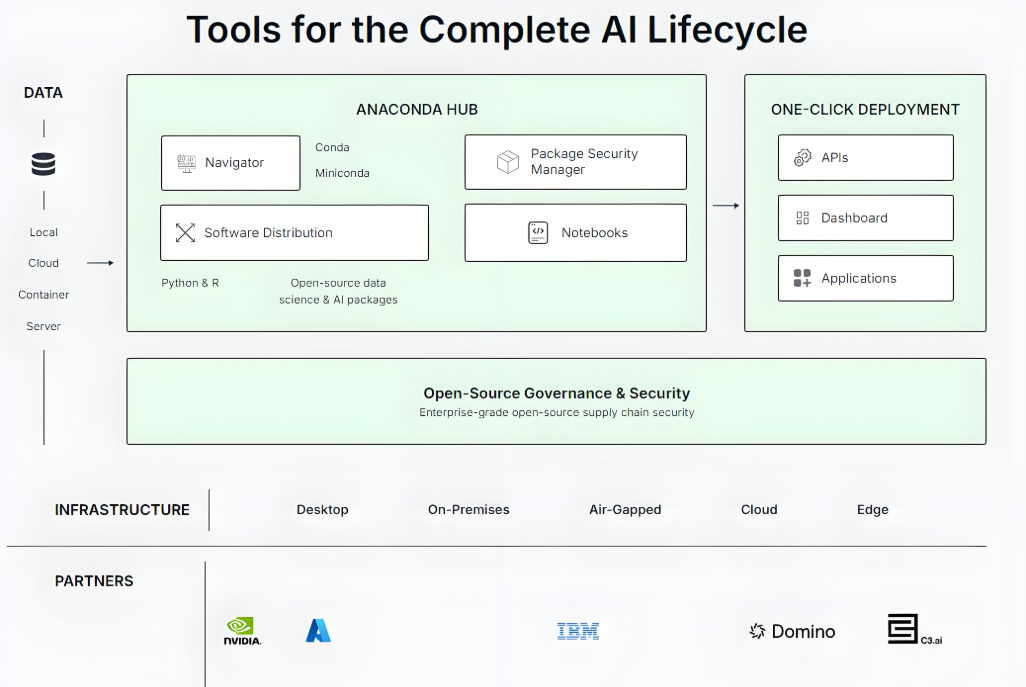1026x687 pixels.
Task: Click the Python & R label
Action: 190,283
